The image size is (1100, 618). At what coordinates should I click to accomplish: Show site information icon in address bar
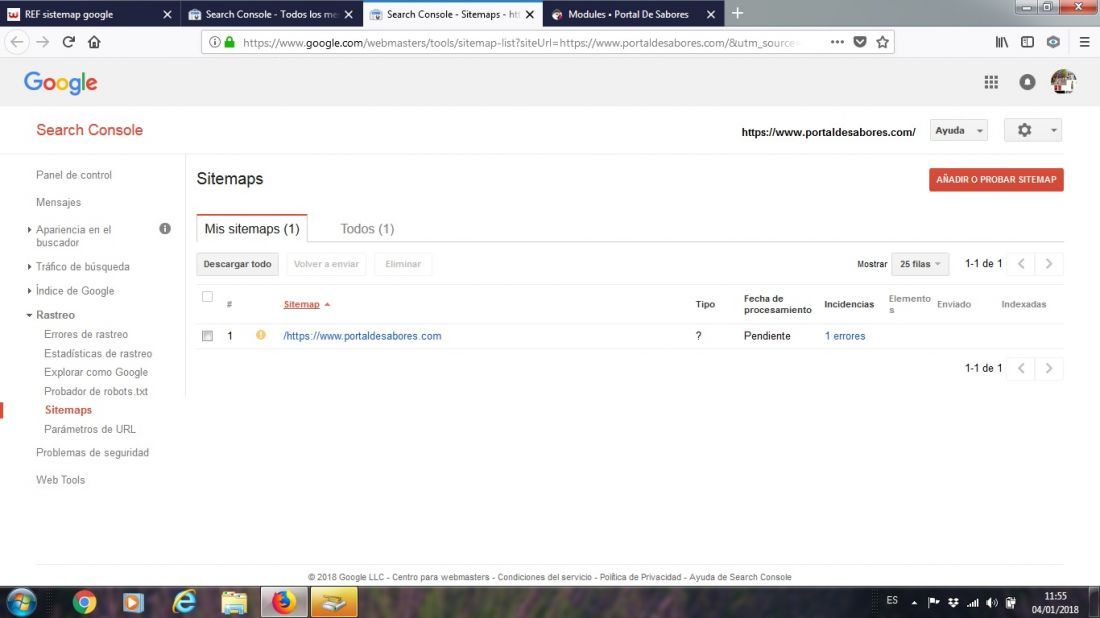click(215, 42)
